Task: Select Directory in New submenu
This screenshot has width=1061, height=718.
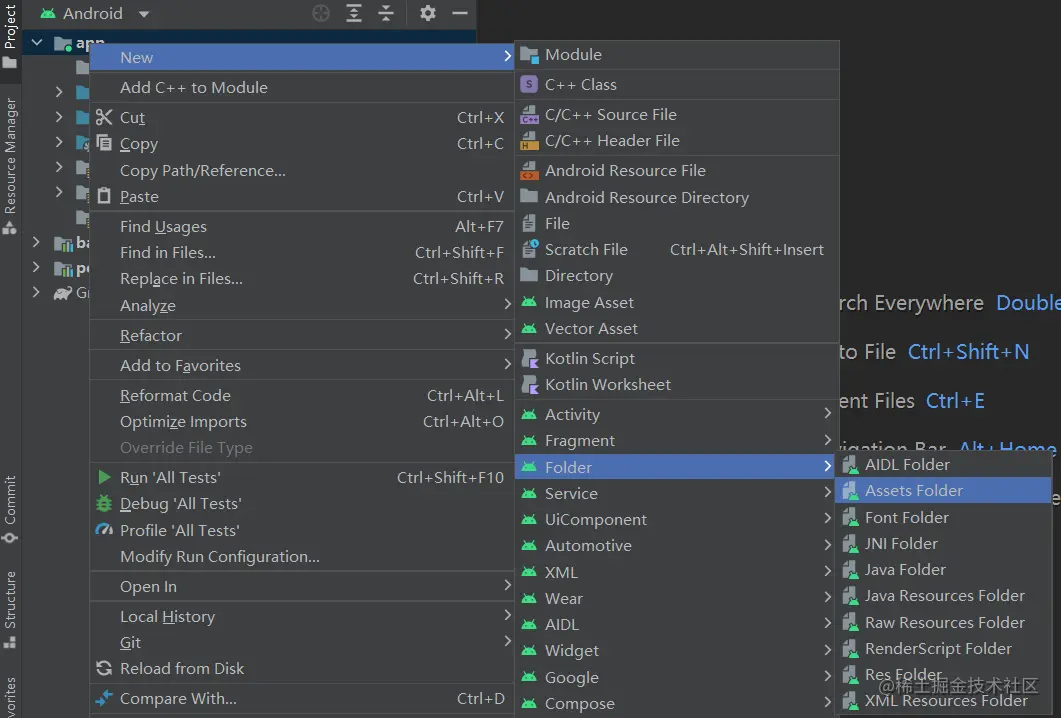Action: tap(675, 275)
